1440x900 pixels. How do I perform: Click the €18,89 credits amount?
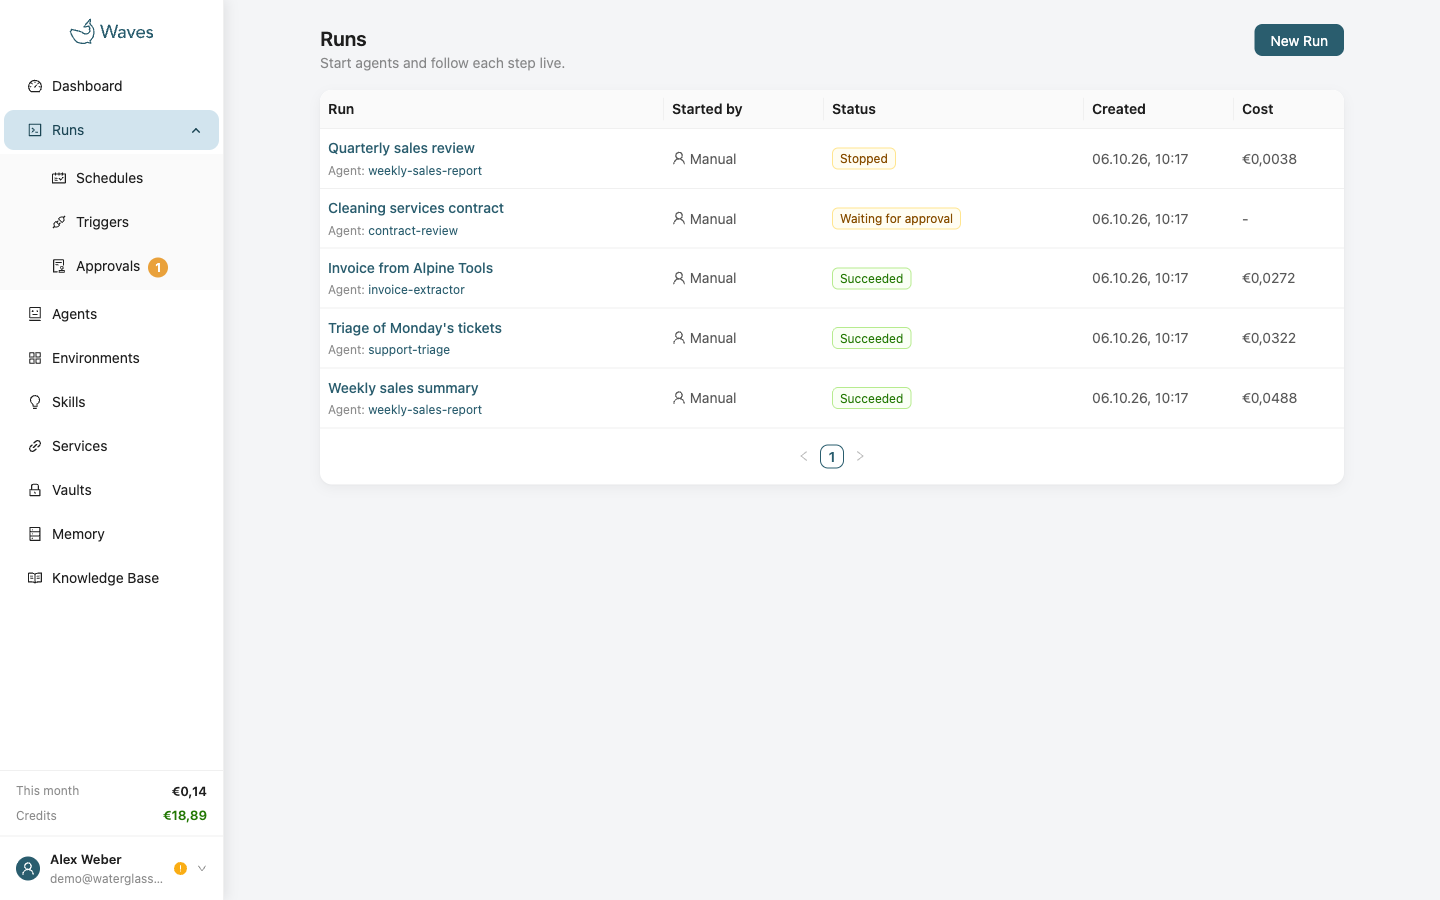[185, 816]
